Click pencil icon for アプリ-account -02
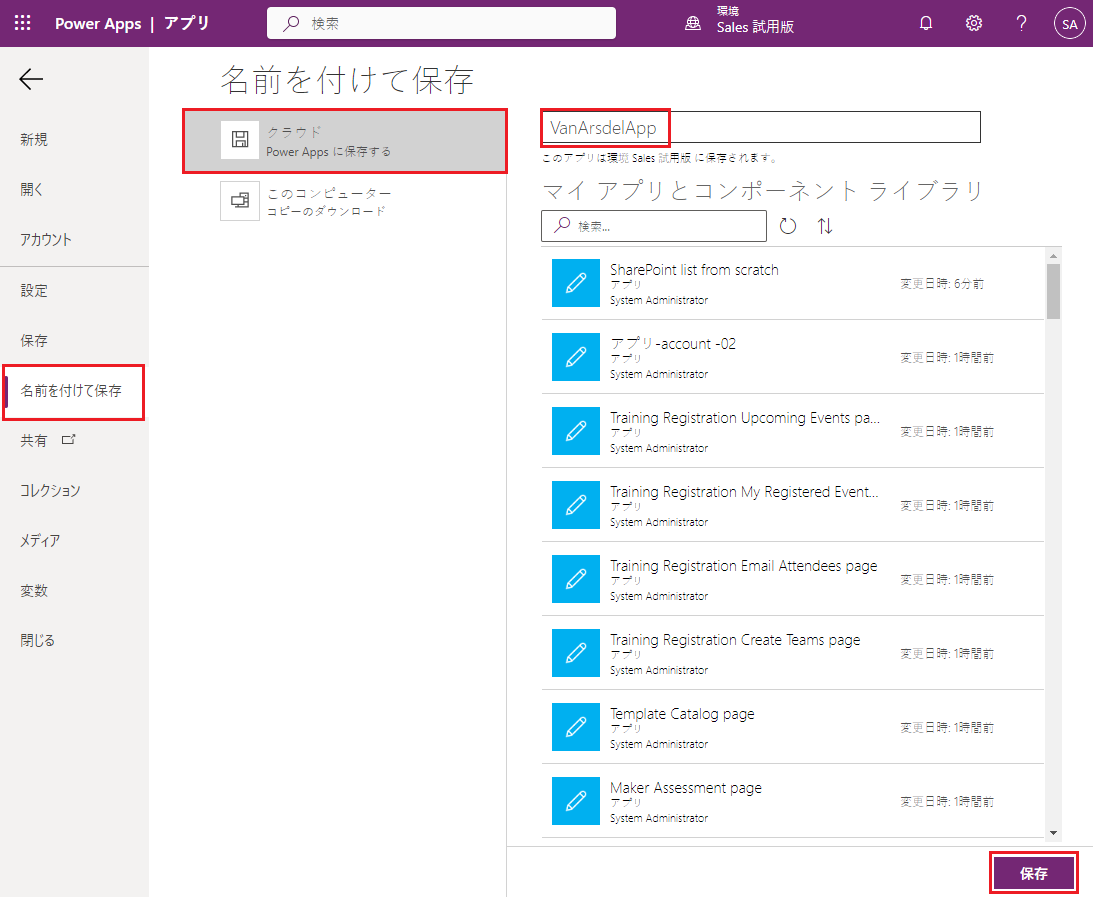Viewport: 1093px width, 897px height. tap(576, 357)
